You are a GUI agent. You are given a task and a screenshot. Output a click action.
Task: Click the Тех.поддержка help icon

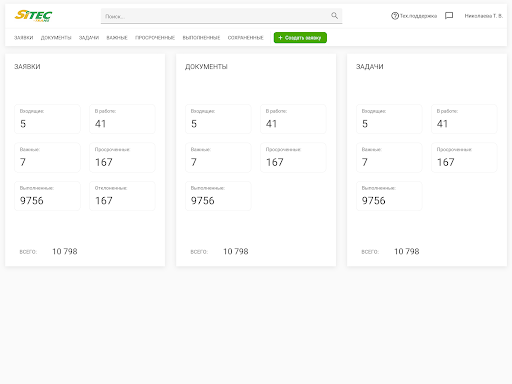395,16
